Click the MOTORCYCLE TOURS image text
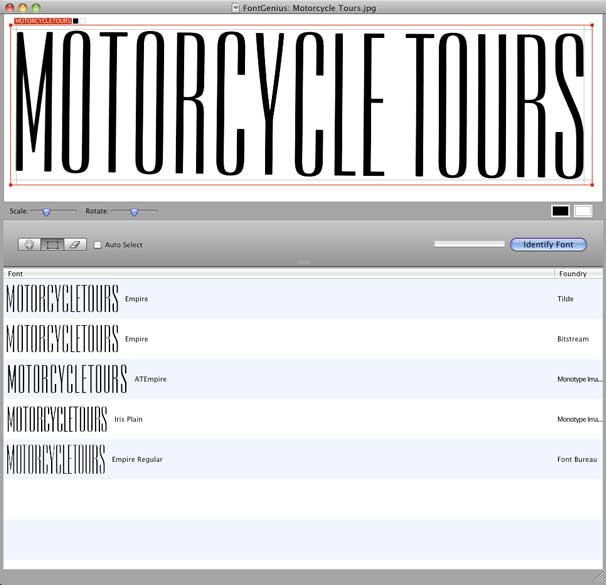The height and width of the screenshot is (585, 606). 300,105
